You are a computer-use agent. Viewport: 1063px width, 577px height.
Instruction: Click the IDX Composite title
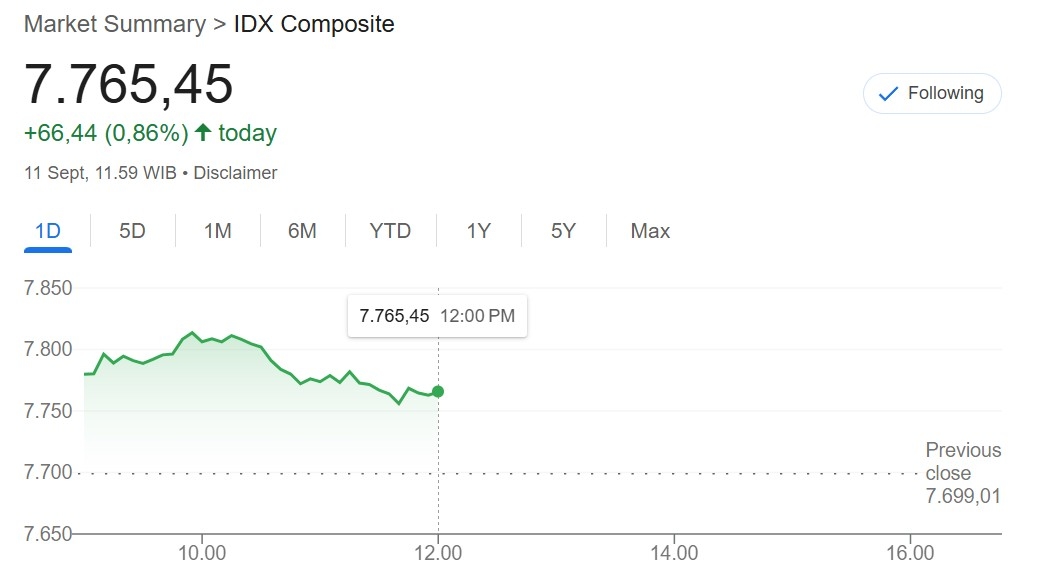[314, 24]
